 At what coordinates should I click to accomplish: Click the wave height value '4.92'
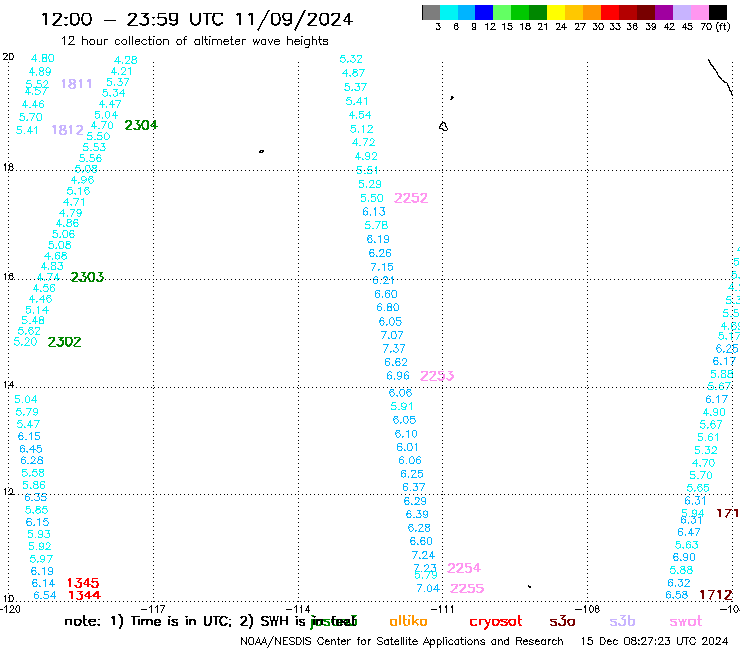(366, 156)
